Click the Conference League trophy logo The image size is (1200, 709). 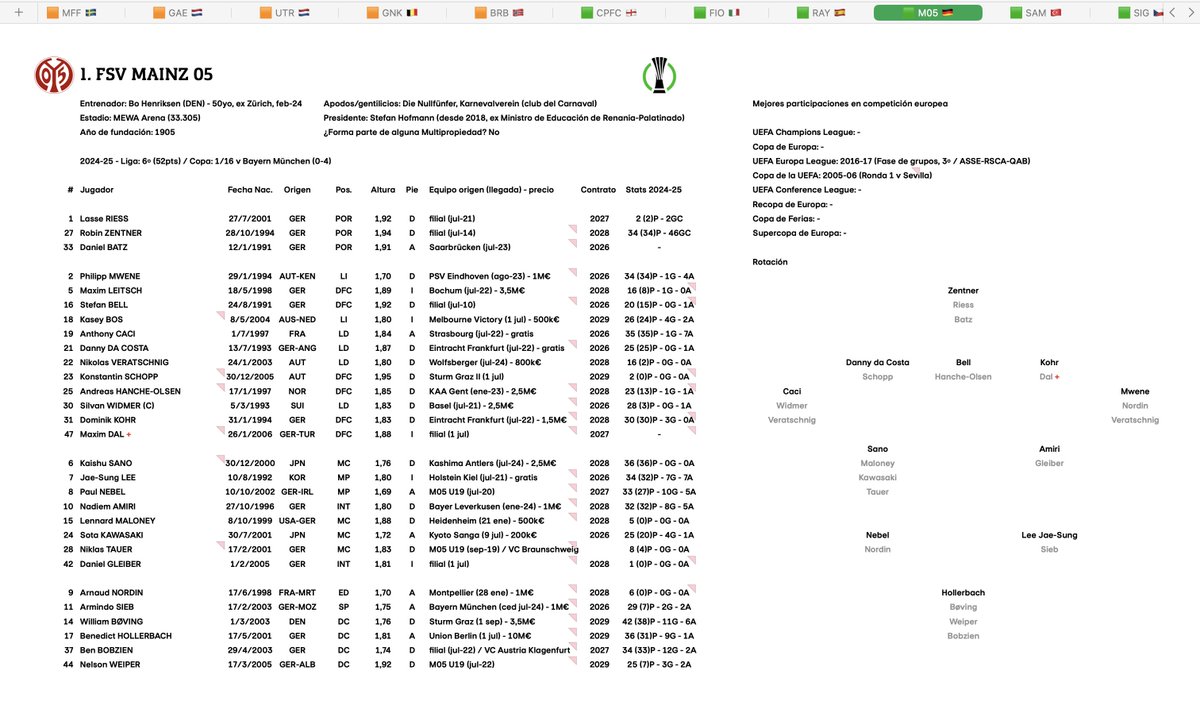(658, 75)
